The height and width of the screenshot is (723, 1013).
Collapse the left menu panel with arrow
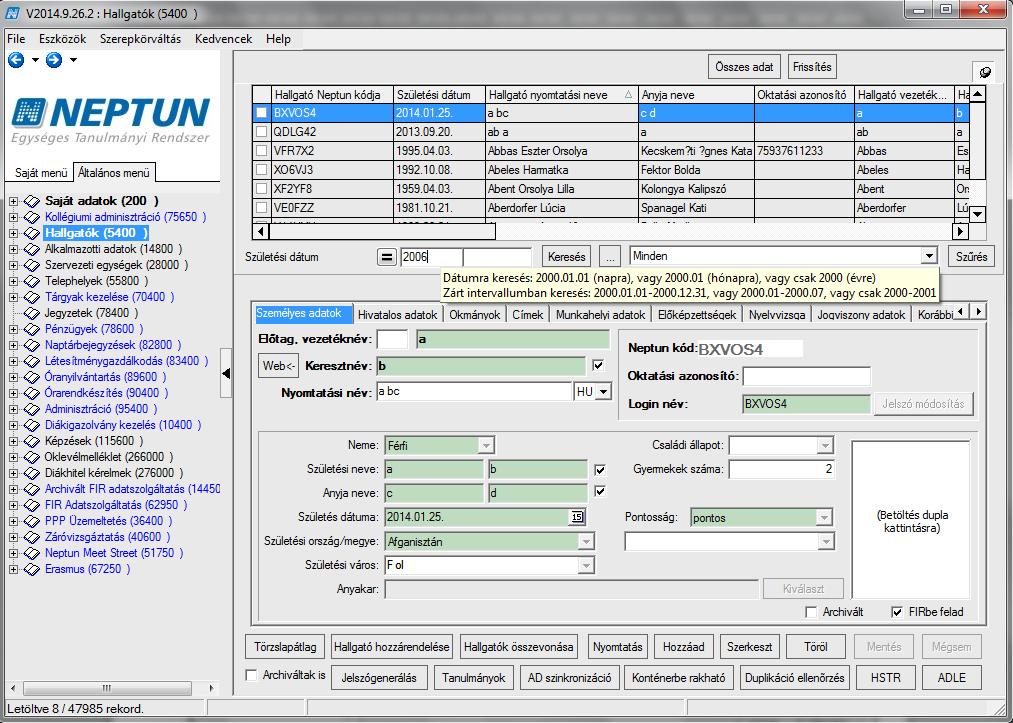226,373
